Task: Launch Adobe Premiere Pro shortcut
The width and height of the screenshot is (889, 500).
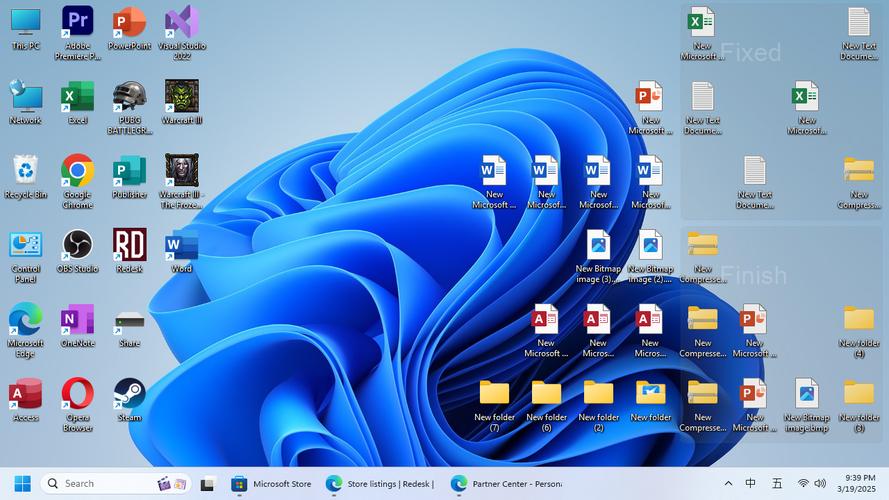Action: (x=78, y=33)
